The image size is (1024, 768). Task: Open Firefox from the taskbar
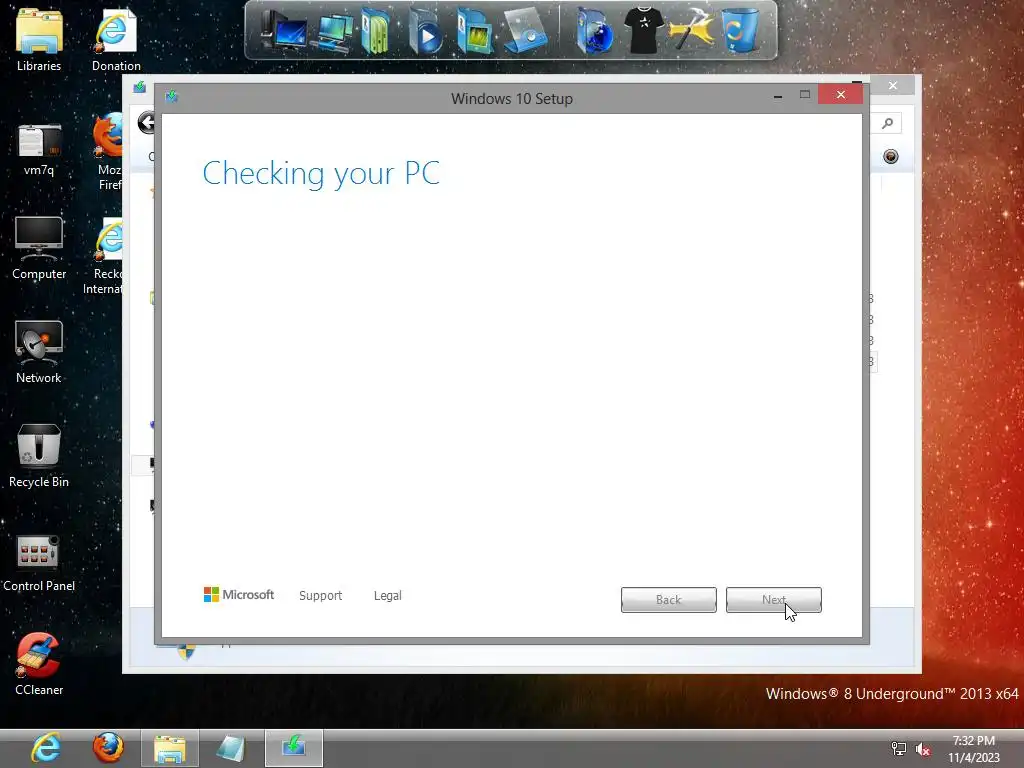click(108, 748)
